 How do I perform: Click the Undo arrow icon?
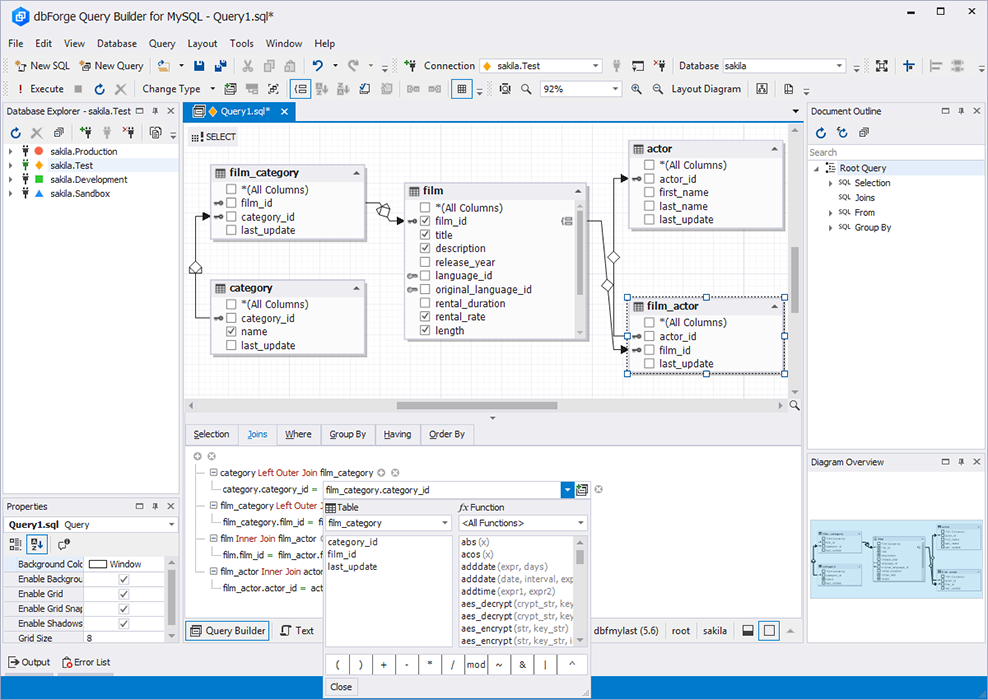coord(316,65)
